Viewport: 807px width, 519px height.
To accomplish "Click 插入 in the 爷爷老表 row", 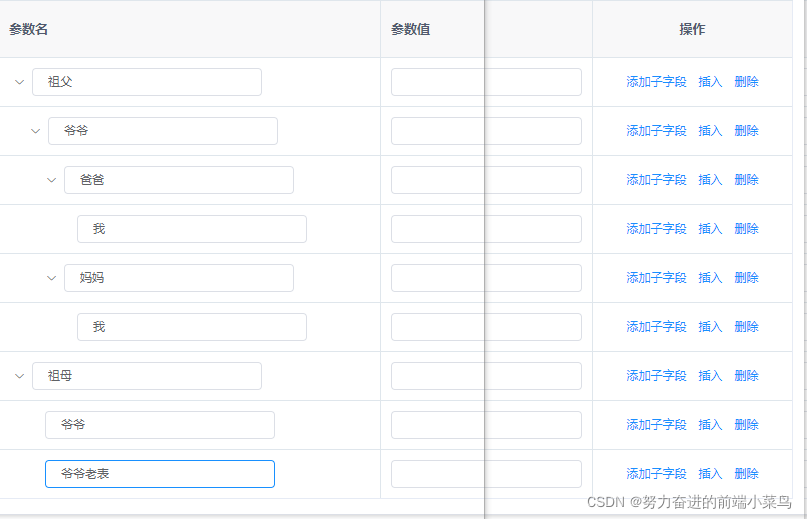I will click(710, 474).
